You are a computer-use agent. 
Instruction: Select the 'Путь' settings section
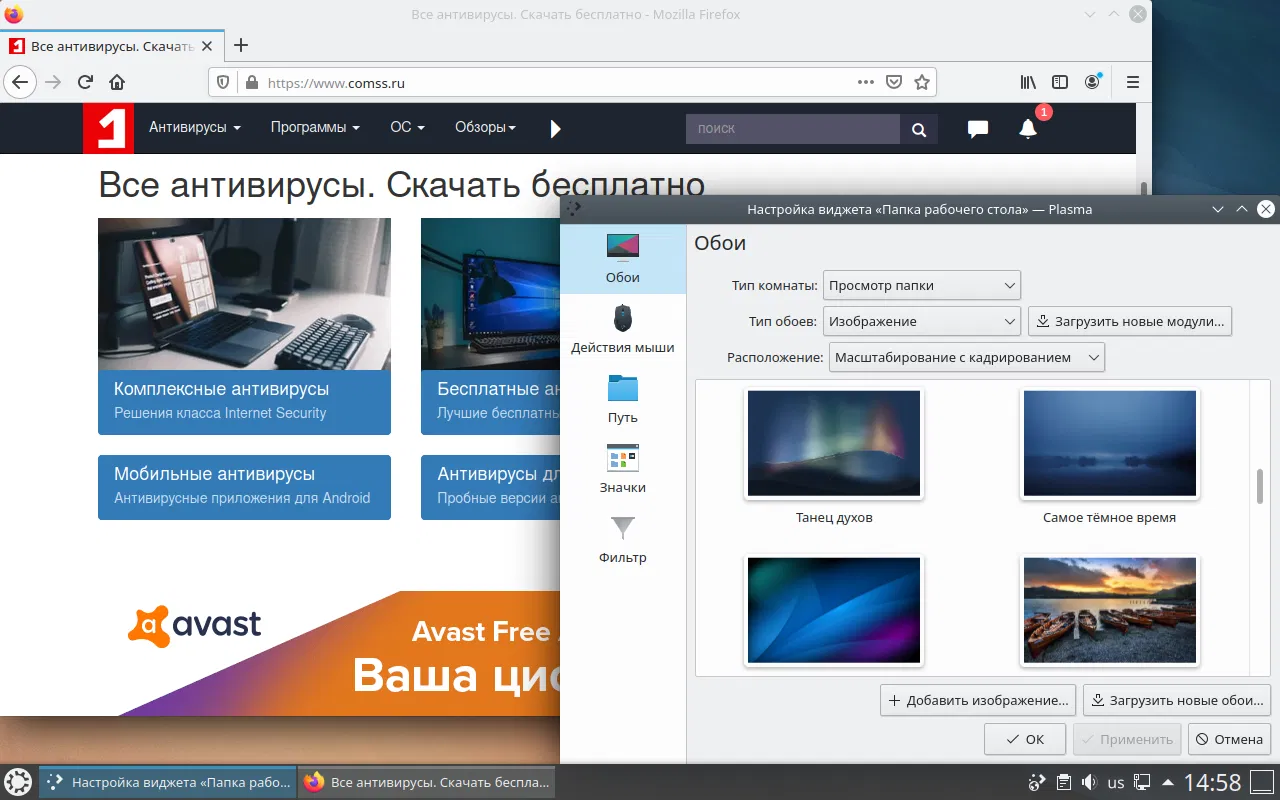pos(623,399)
